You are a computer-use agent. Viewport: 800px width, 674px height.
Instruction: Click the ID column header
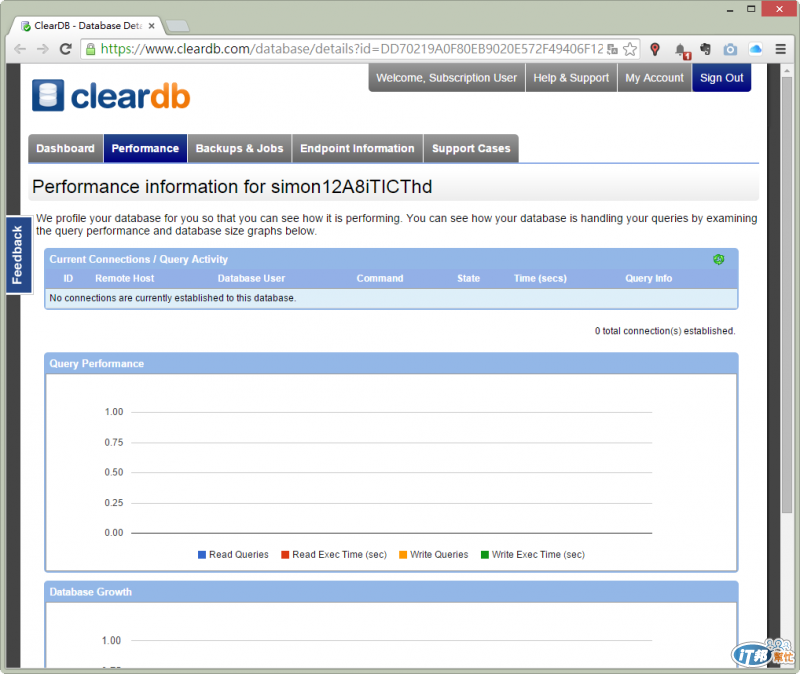coord(68,279)
